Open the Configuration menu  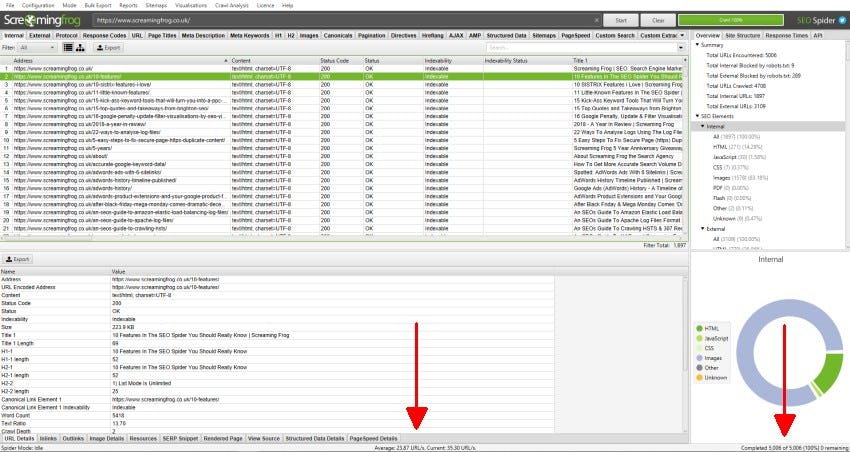38,5
